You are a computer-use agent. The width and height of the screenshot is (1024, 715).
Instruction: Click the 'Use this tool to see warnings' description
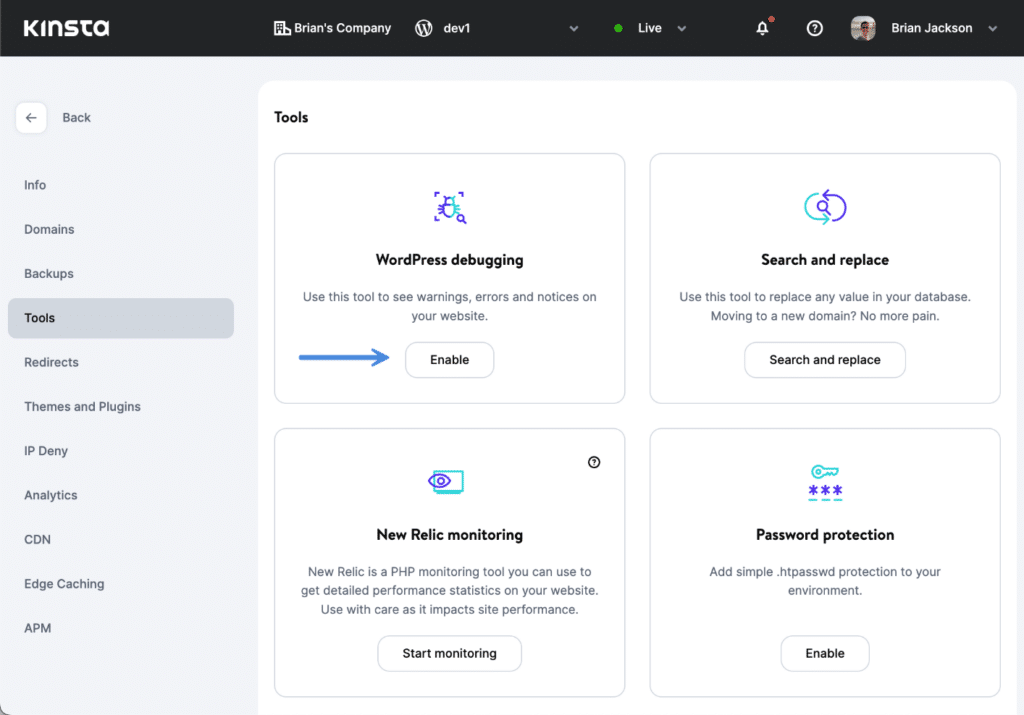pyautogui.click(x=449, y=306)
